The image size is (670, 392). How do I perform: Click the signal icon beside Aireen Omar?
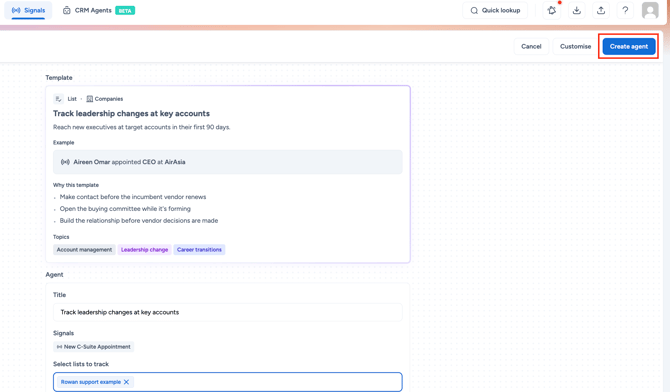(x=65, y=162)
